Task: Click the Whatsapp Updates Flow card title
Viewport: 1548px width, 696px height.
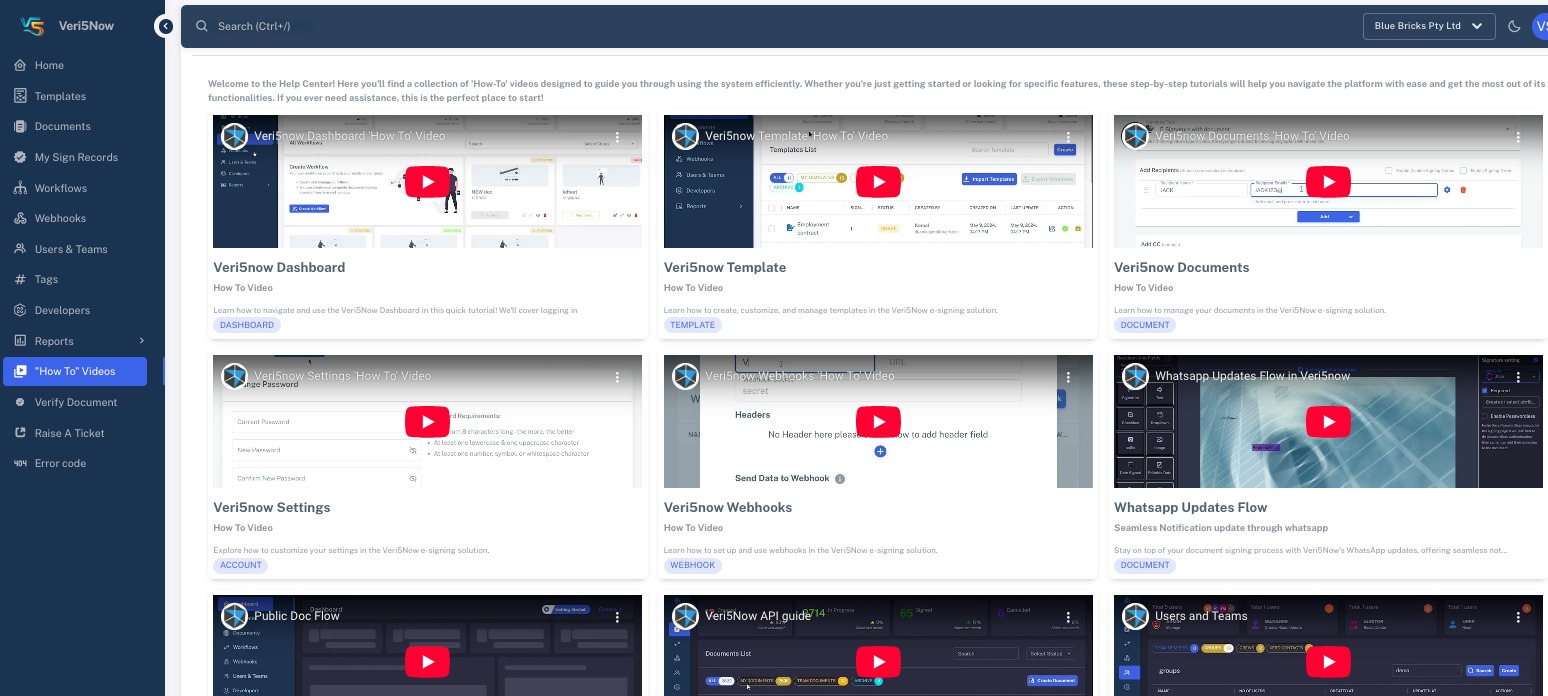Action: (x=1190, y=507)
